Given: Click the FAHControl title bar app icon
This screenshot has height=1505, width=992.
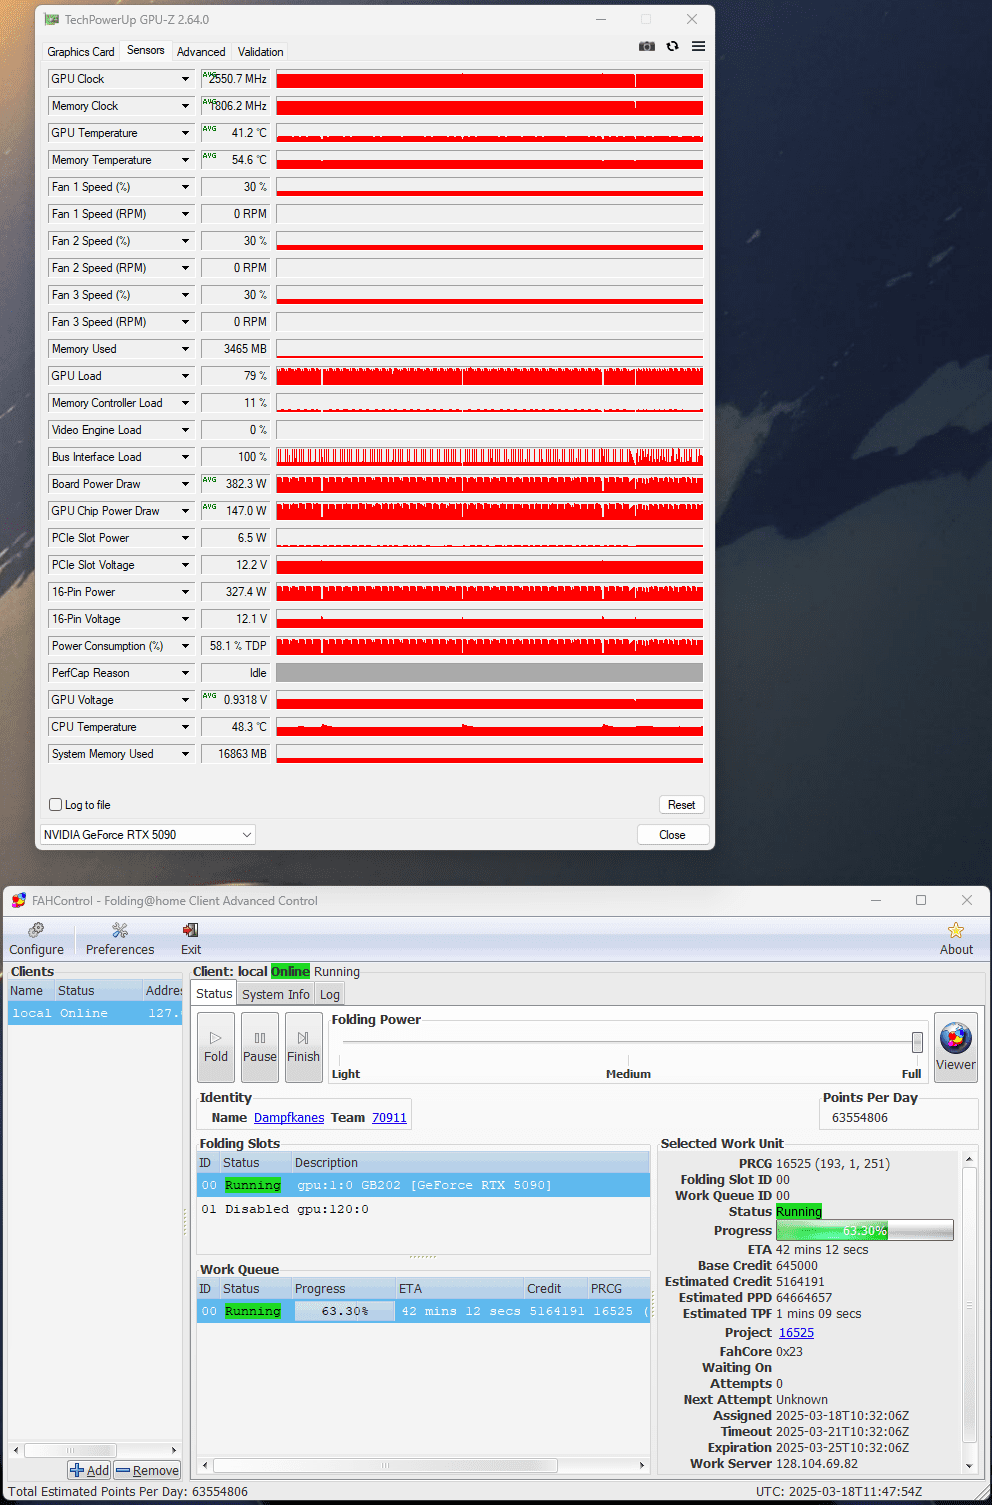Looking at the screenshot, I should coord(18,900).
